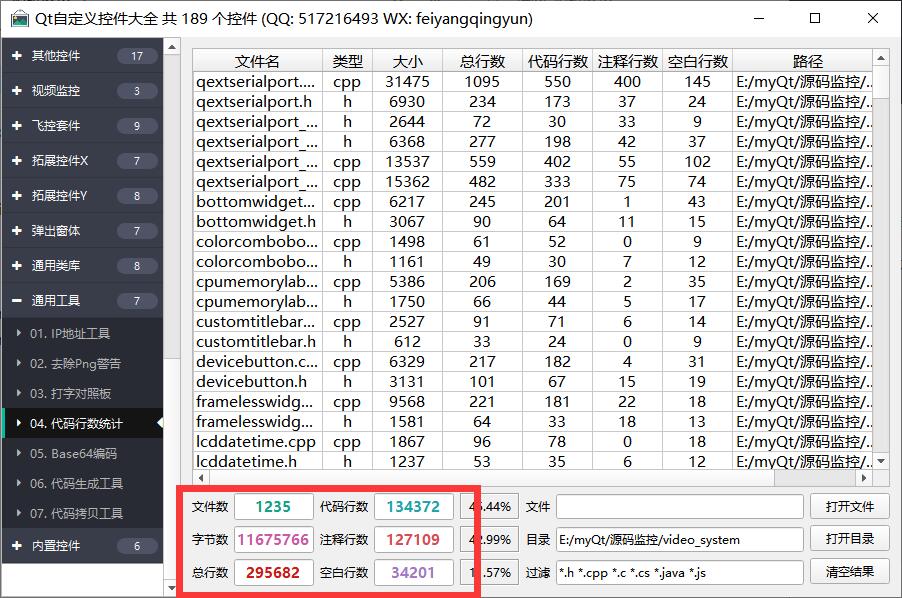Viewport: 902px width, 598px height.
Task: Expand the 其他控件 sidebar group
Action: pyautogui.click(x=56, y=56)
